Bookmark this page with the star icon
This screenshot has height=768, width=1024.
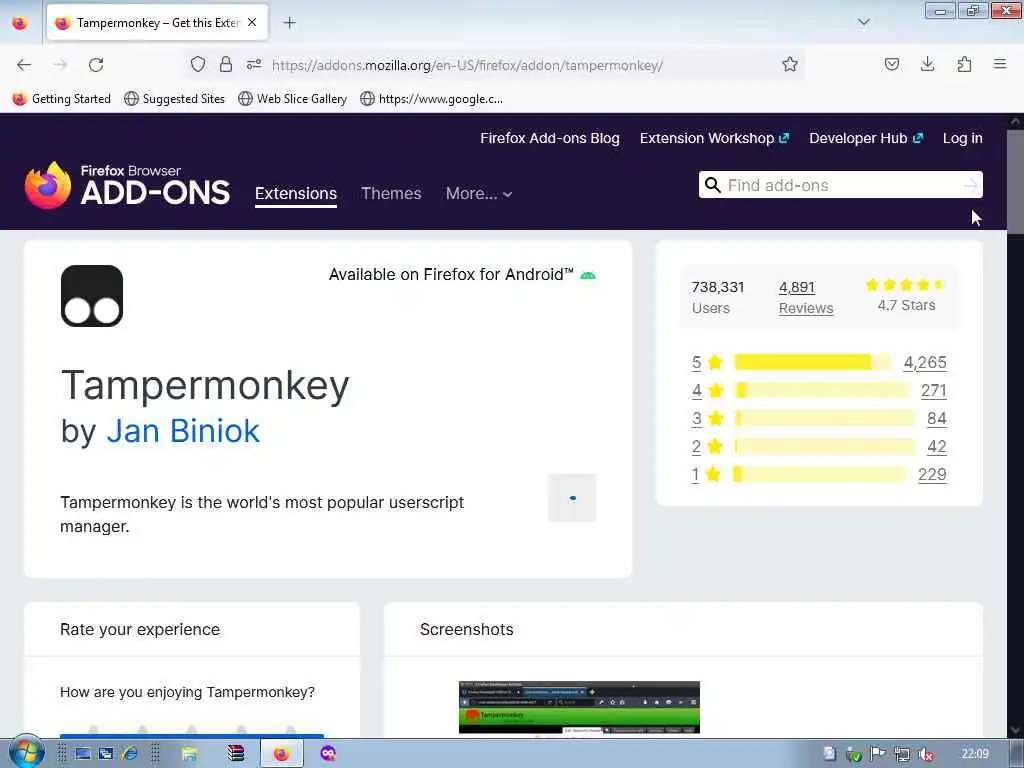tap(790, 64)
